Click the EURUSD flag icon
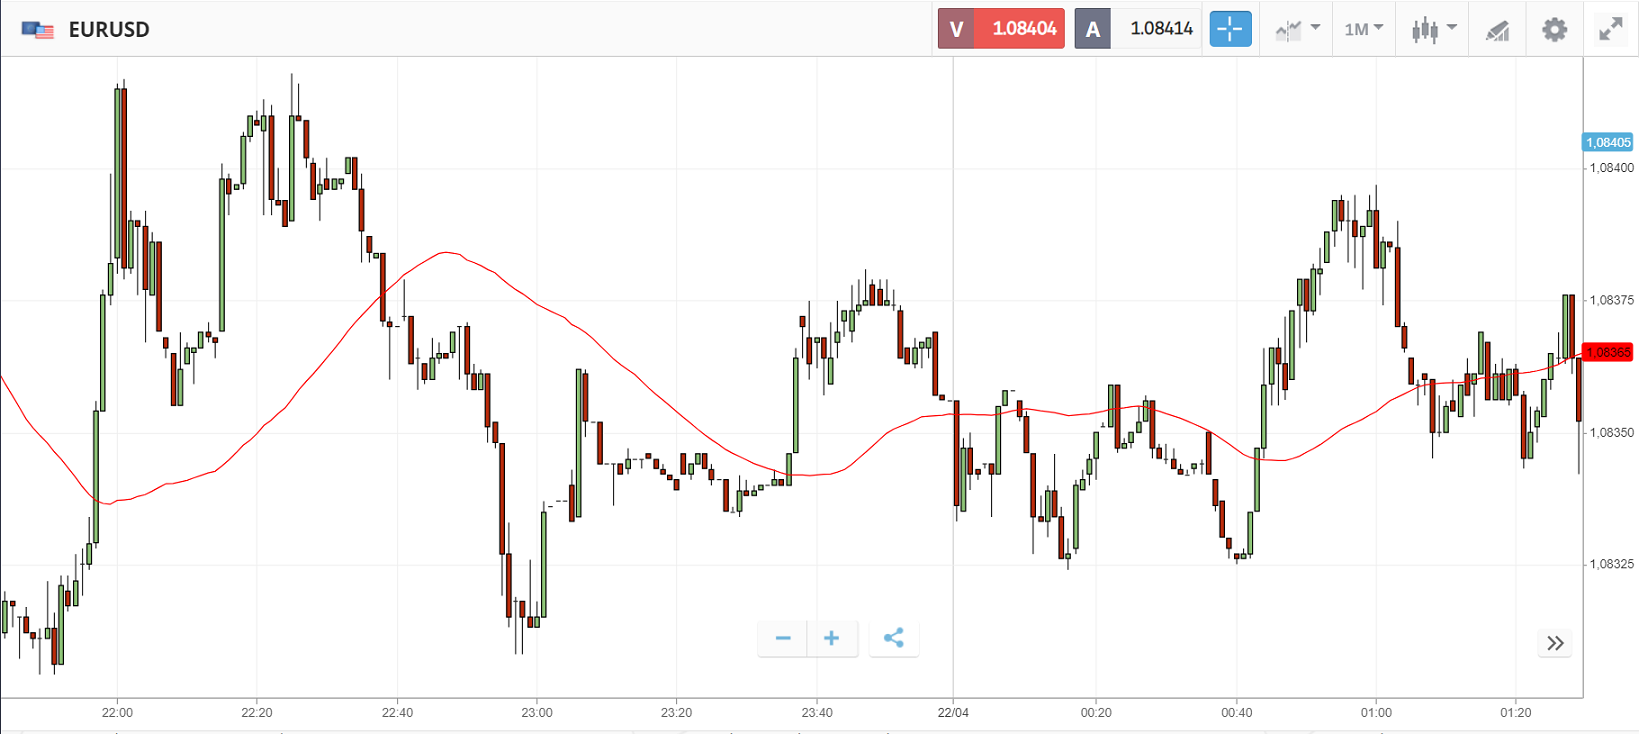Image resolution: width=1639 pixels, height=734 pixels. pyautogui.click(x=38, y=30)
